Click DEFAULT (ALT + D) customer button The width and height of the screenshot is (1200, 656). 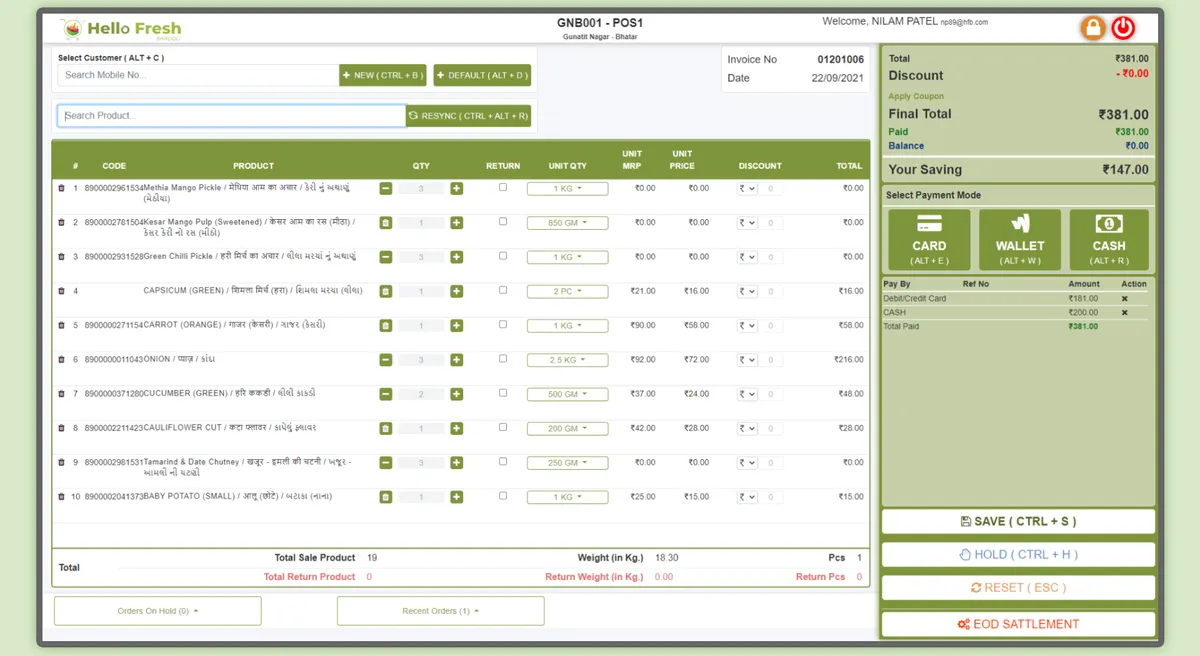482,75
